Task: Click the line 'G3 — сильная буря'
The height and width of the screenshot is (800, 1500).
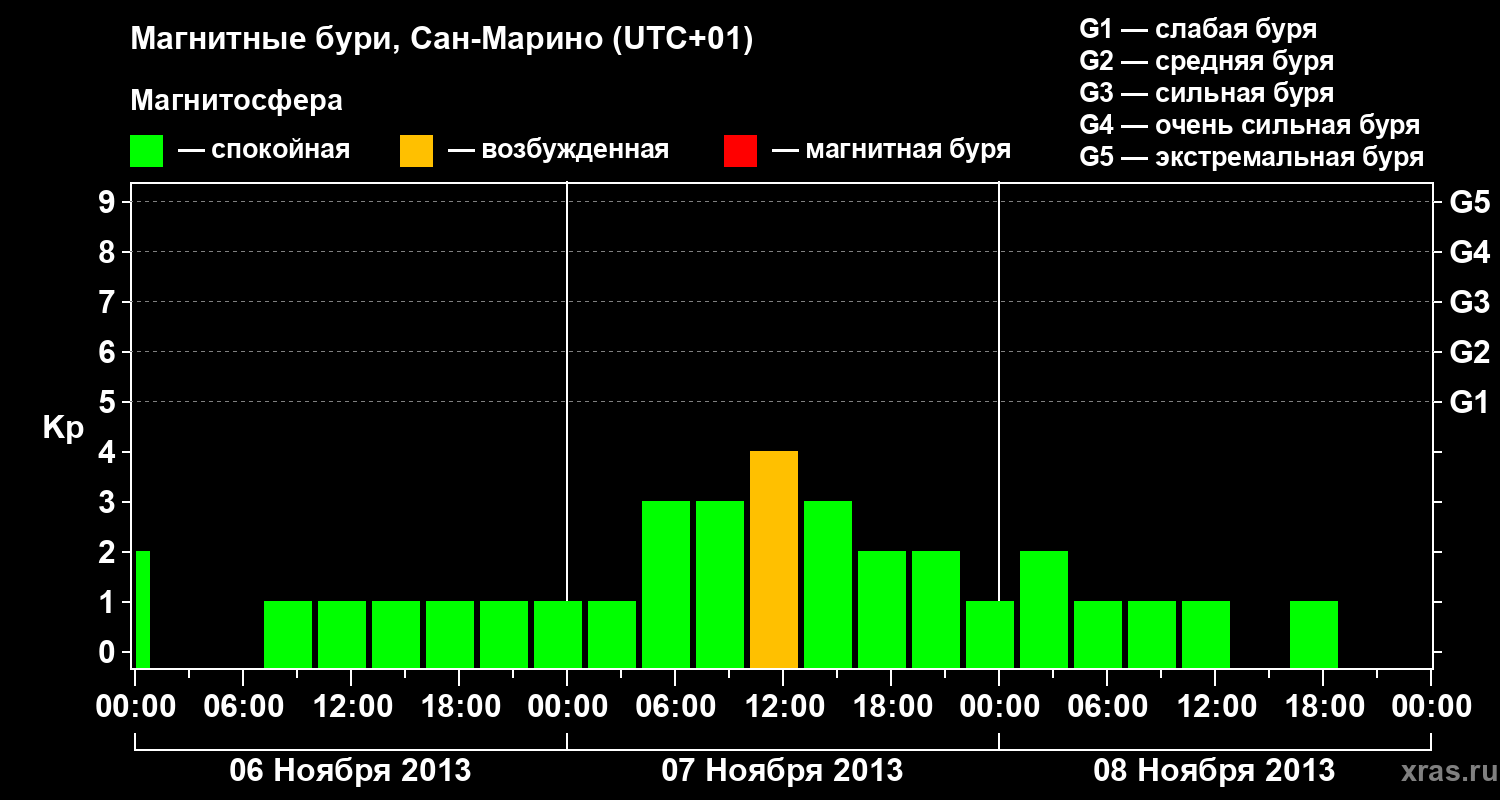Action: tap(1207, 93)
